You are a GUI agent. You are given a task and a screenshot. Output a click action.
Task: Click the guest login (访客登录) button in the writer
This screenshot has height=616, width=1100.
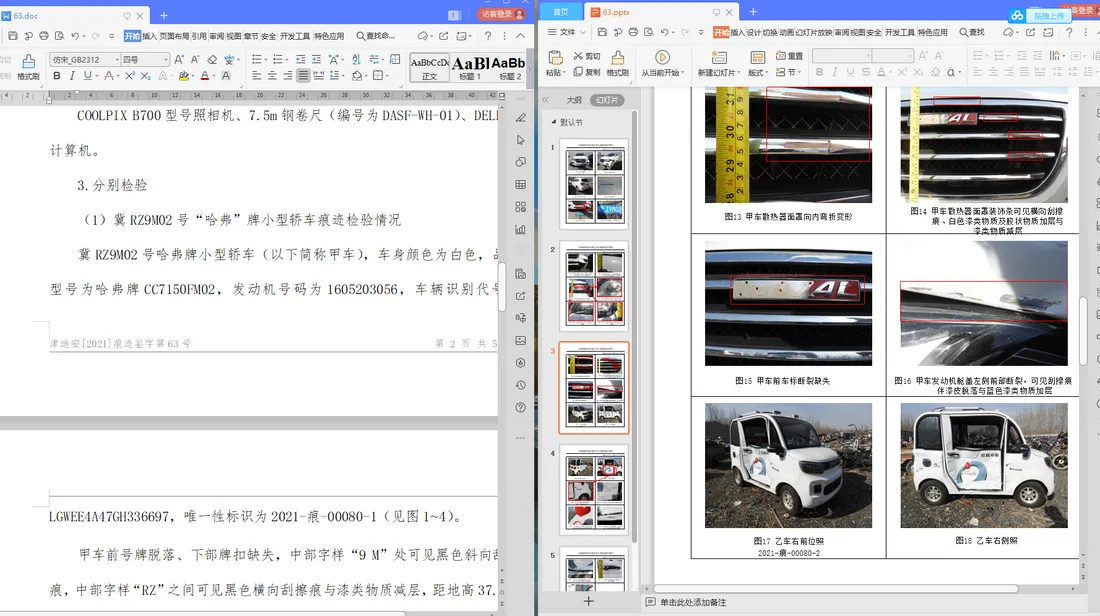[x=502, y=14]
